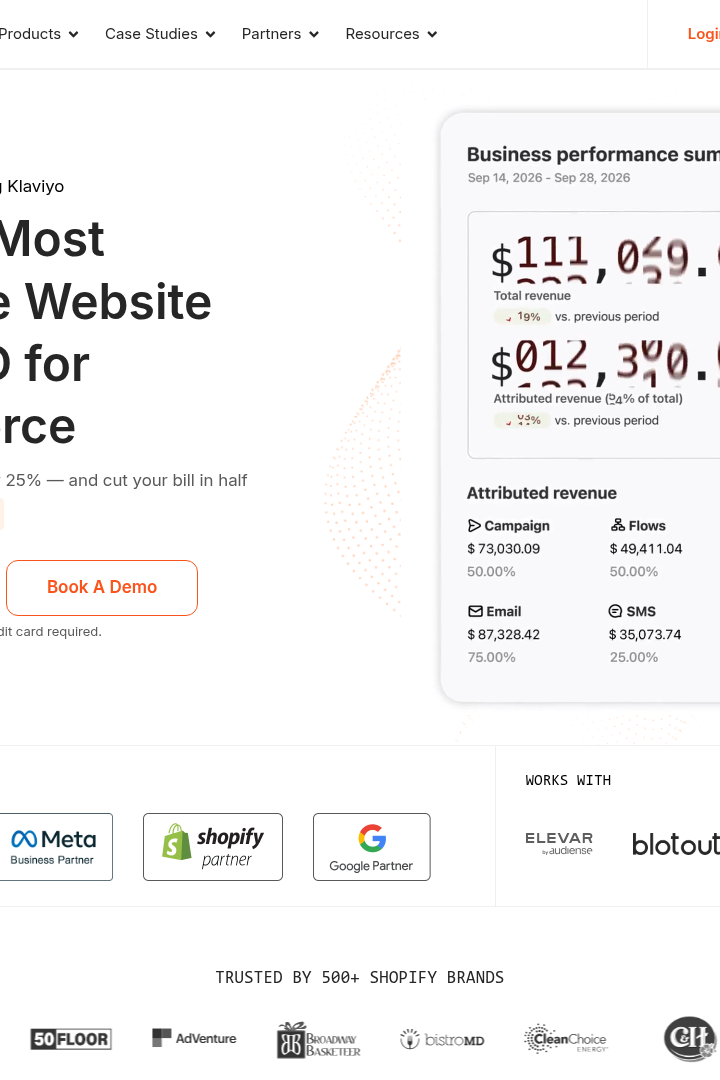This screenshot has width=720, height=1080.
Task: Click the Email envelope icon
Action: 475,611
